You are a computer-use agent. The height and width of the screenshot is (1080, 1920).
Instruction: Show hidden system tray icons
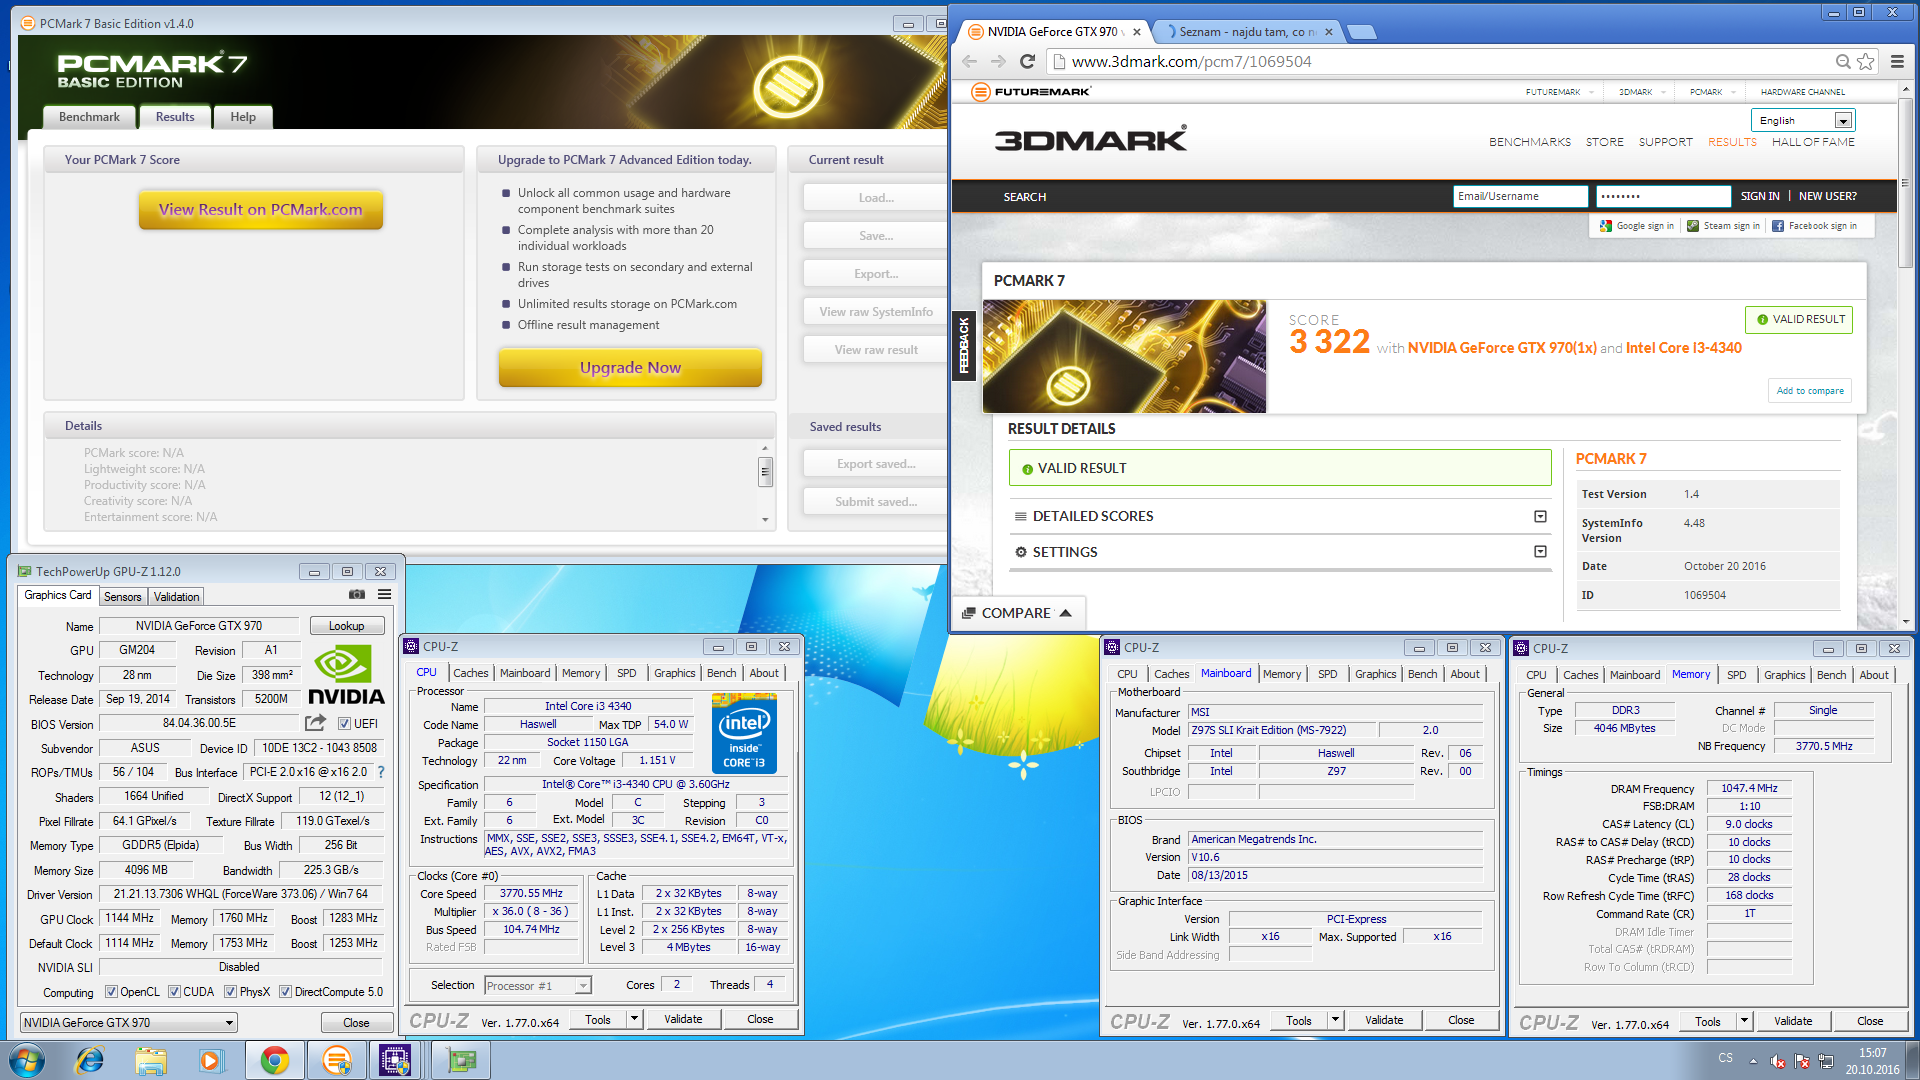(x=1753, y=1061)
